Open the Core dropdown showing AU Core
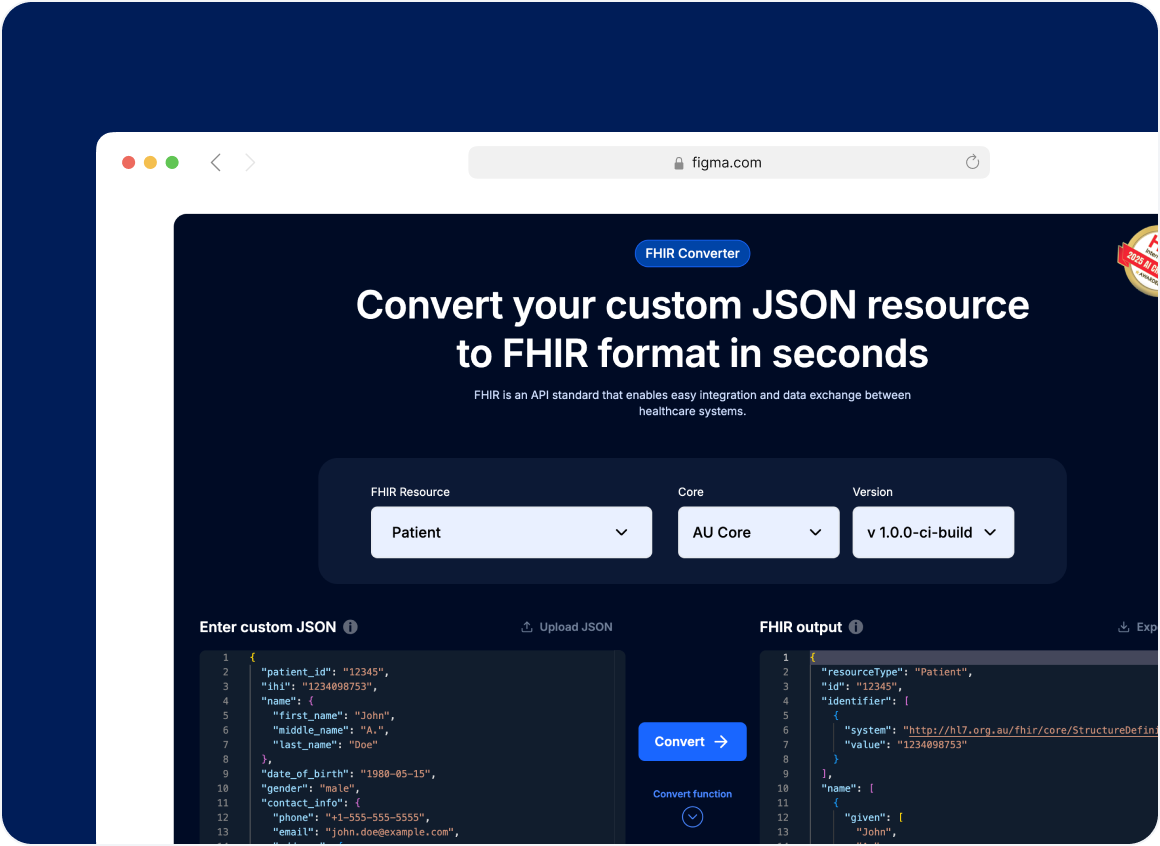The width and height of the screenshot is (1160, 846). (x=758, y=532)
